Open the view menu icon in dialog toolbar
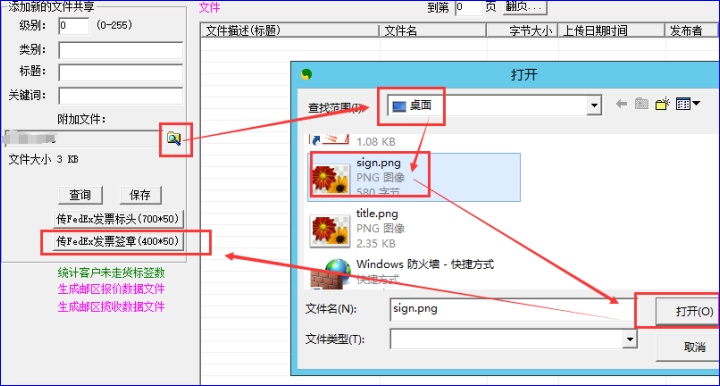The image size is (720, 386). (x=688, y=104)
